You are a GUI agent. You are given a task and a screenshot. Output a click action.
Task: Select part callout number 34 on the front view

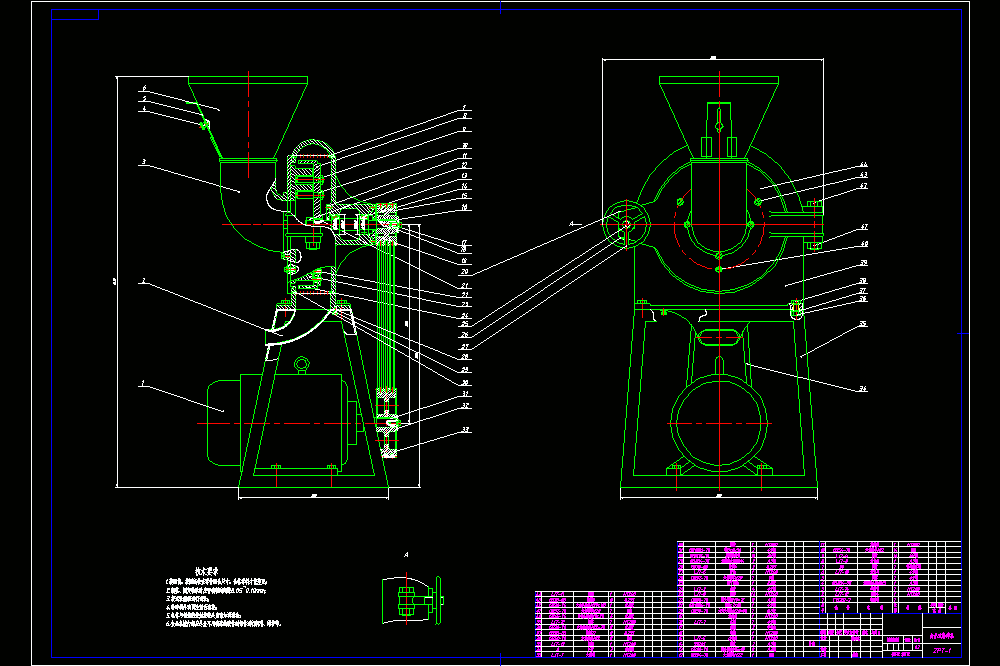coord(863,388)
